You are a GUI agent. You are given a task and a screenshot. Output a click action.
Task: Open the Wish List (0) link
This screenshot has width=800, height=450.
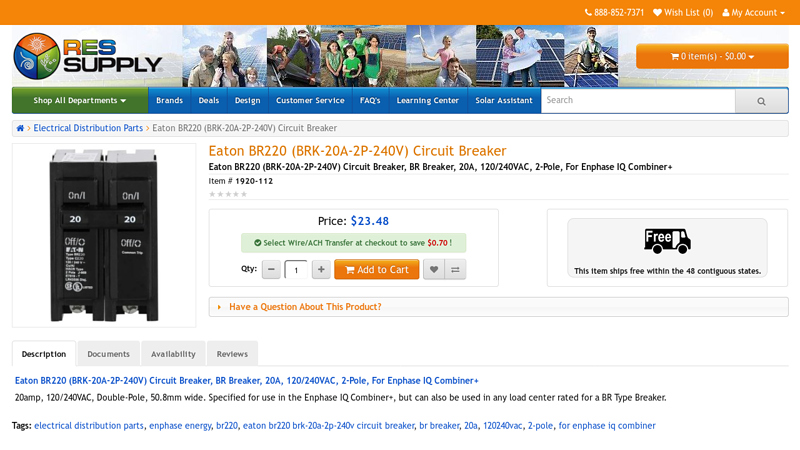683,13
